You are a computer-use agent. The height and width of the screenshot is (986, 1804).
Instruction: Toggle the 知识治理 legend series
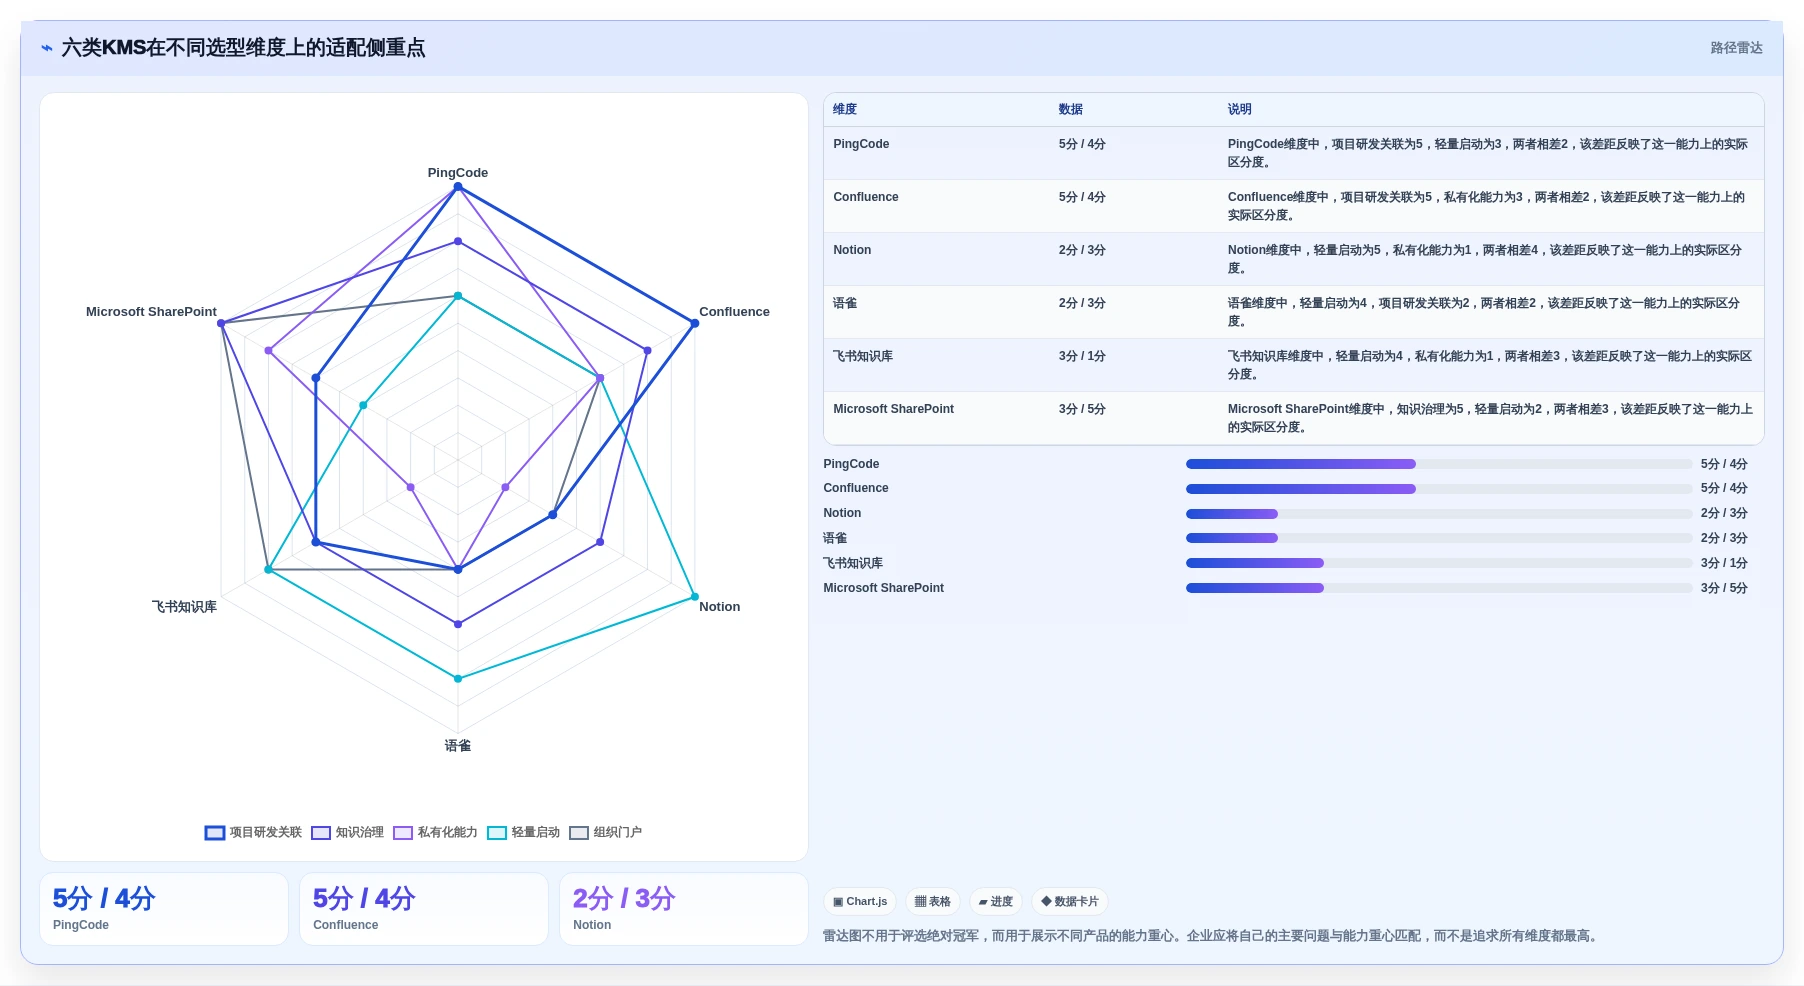coord(347,832)
